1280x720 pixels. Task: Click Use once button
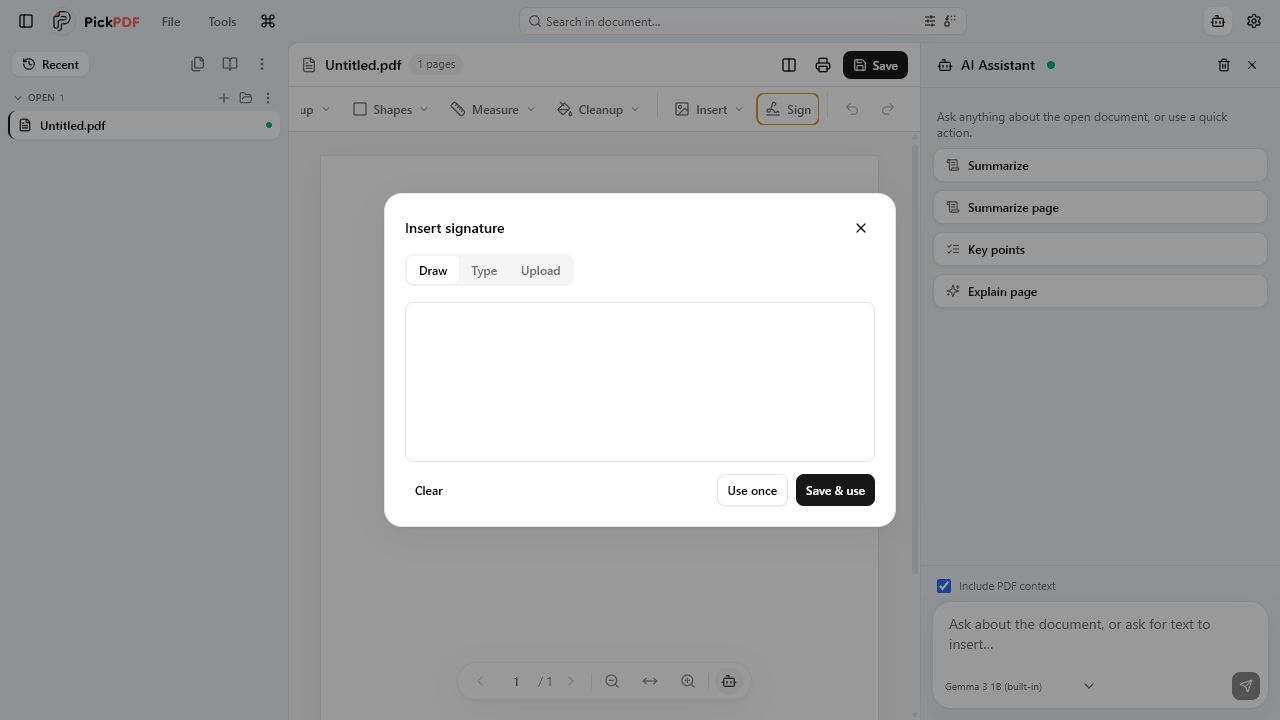[752, 490]
